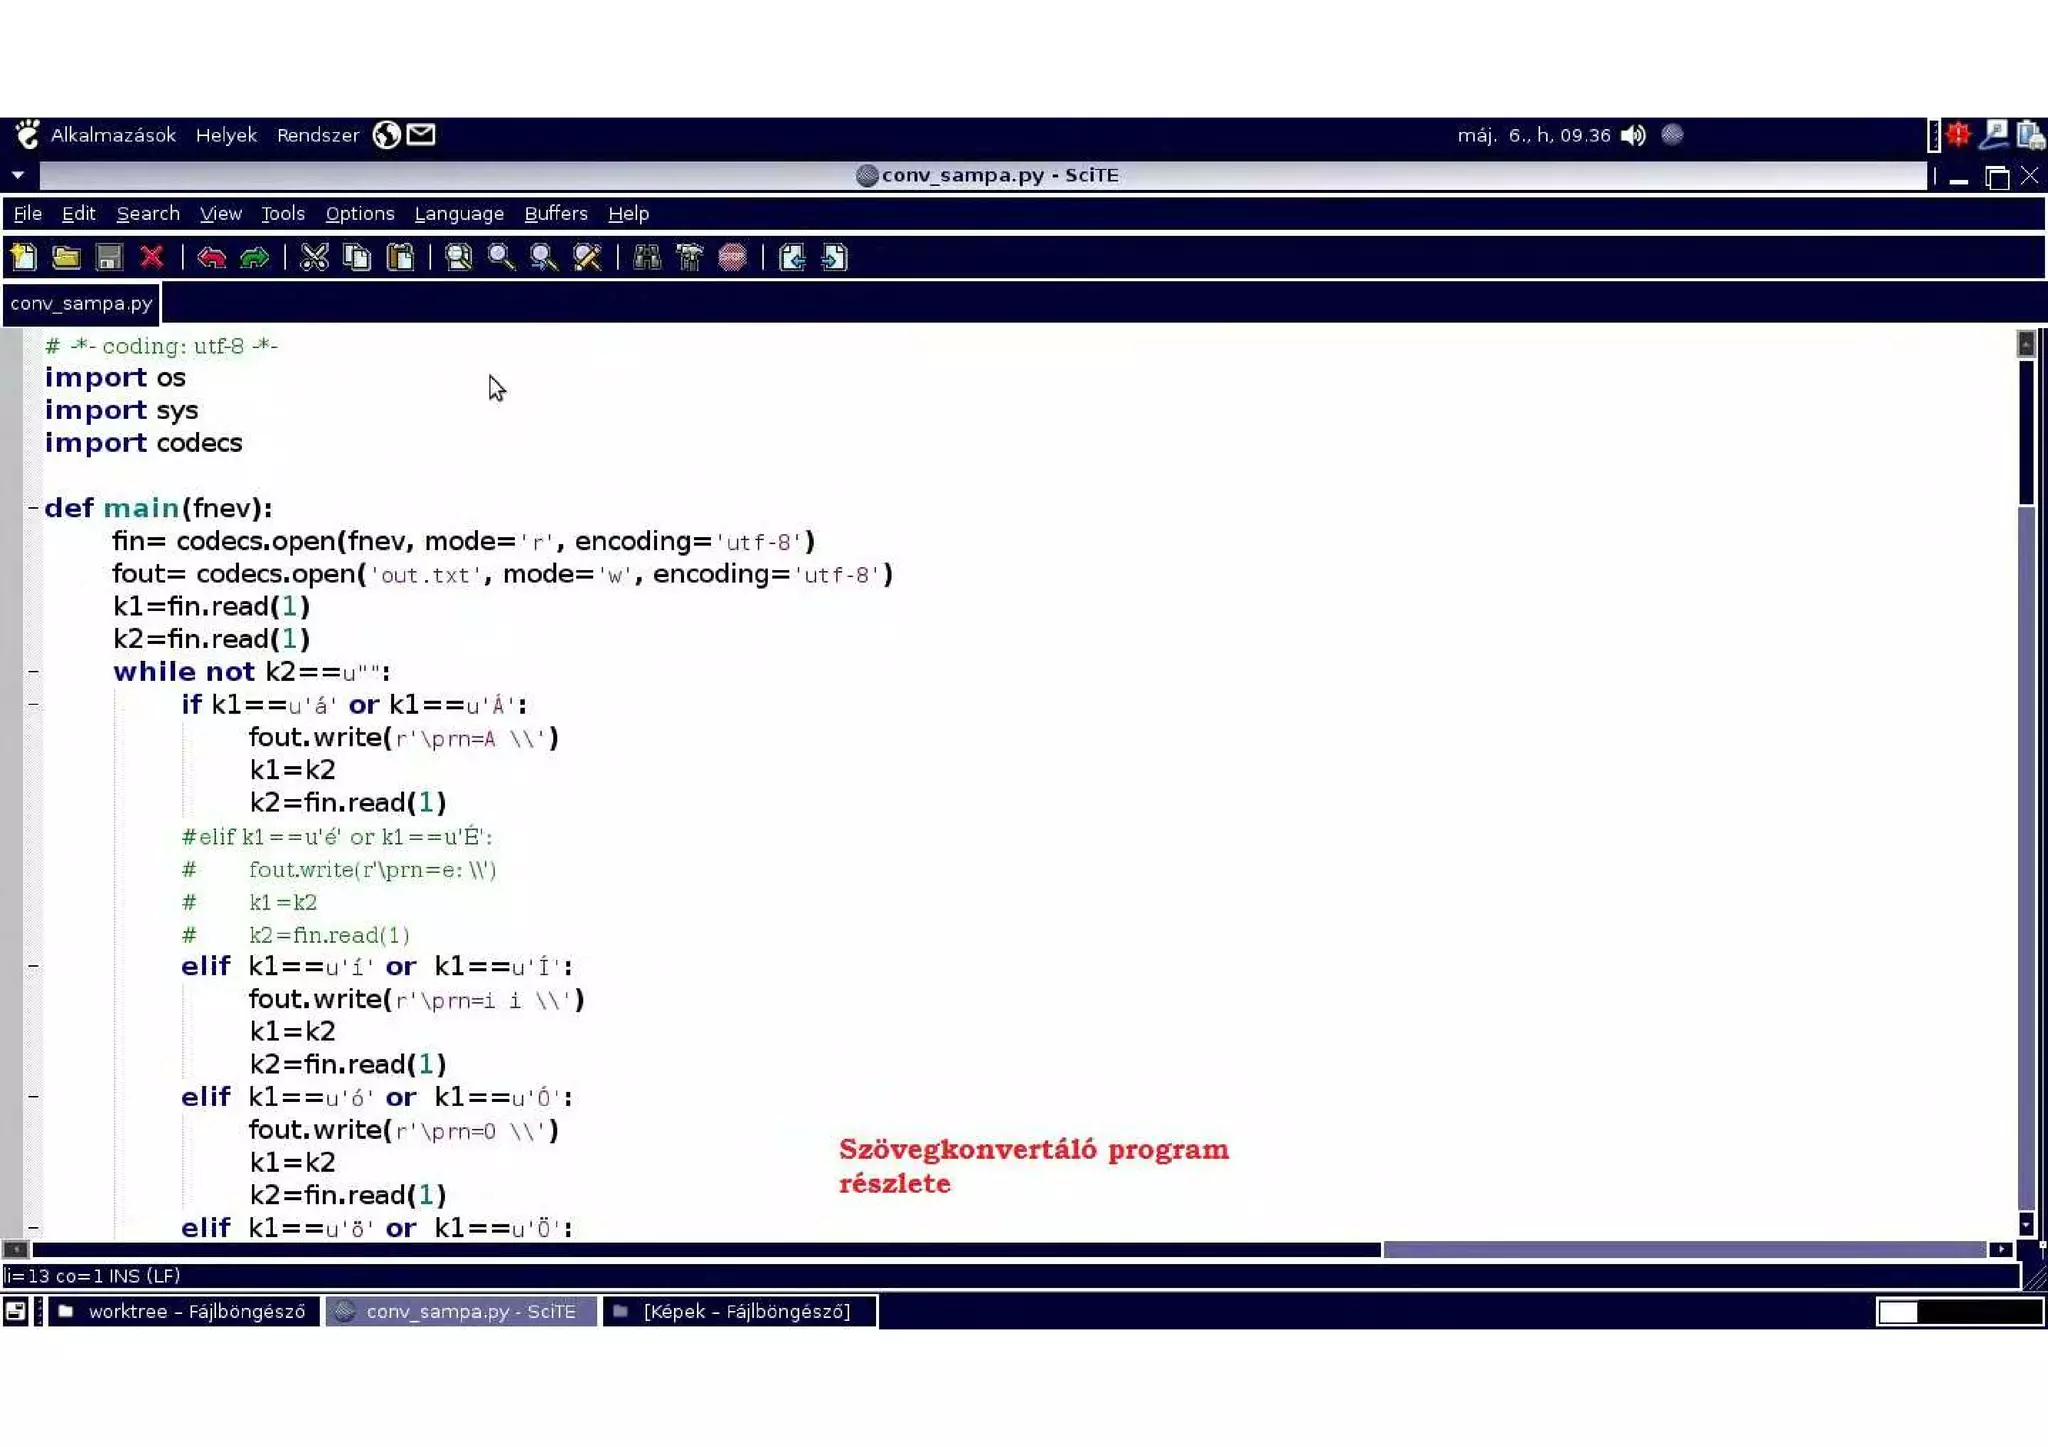
Task: Click the New file toolbar icon
Action: click(x=24, y=258)
